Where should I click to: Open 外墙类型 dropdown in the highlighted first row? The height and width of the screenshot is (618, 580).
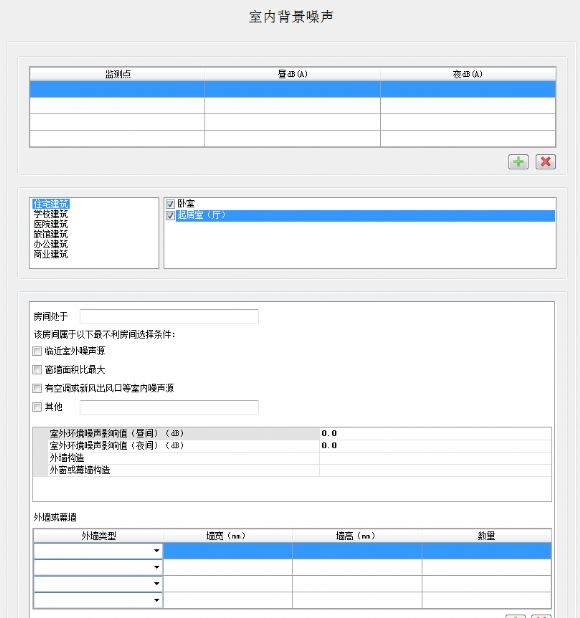tap(156, 551)
